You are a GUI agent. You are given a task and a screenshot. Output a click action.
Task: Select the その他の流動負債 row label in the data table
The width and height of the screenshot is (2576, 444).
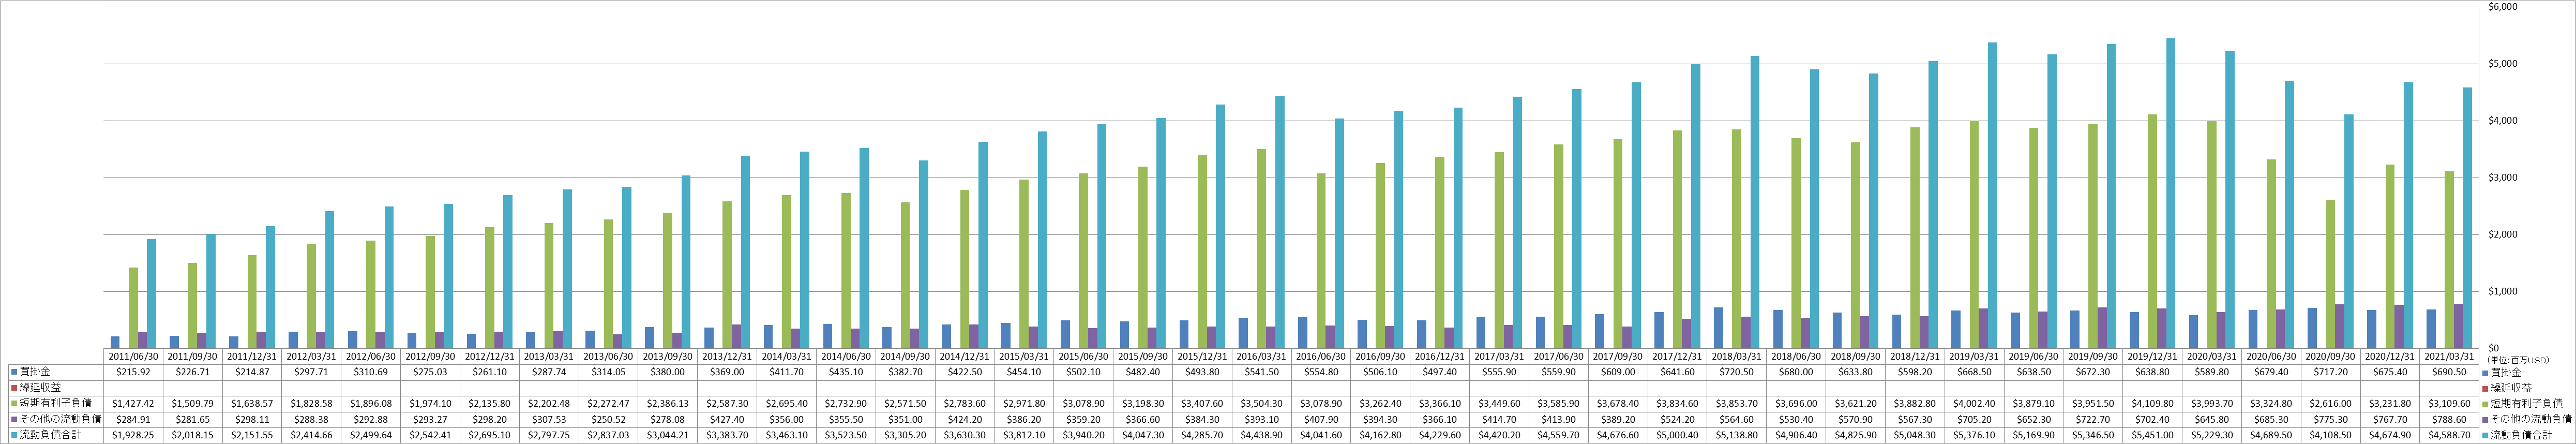click(60, 420)
